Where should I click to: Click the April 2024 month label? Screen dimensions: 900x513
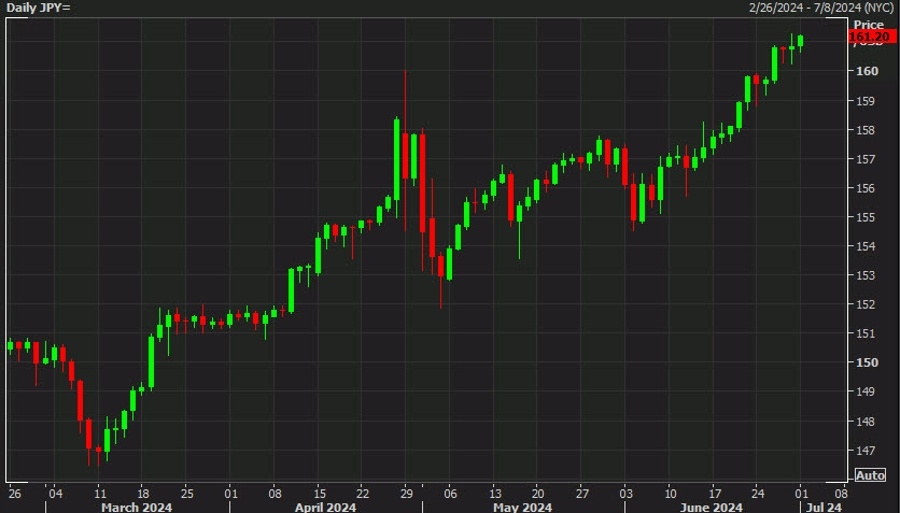[x=325, y=507]
